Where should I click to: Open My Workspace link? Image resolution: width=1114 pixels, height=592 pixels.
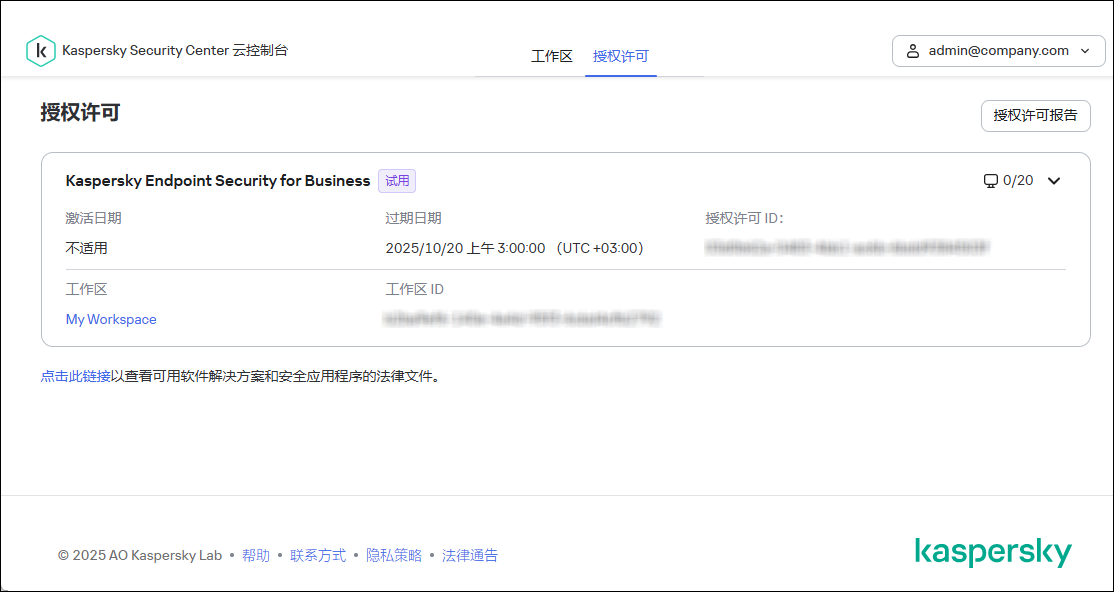(110, 319)
